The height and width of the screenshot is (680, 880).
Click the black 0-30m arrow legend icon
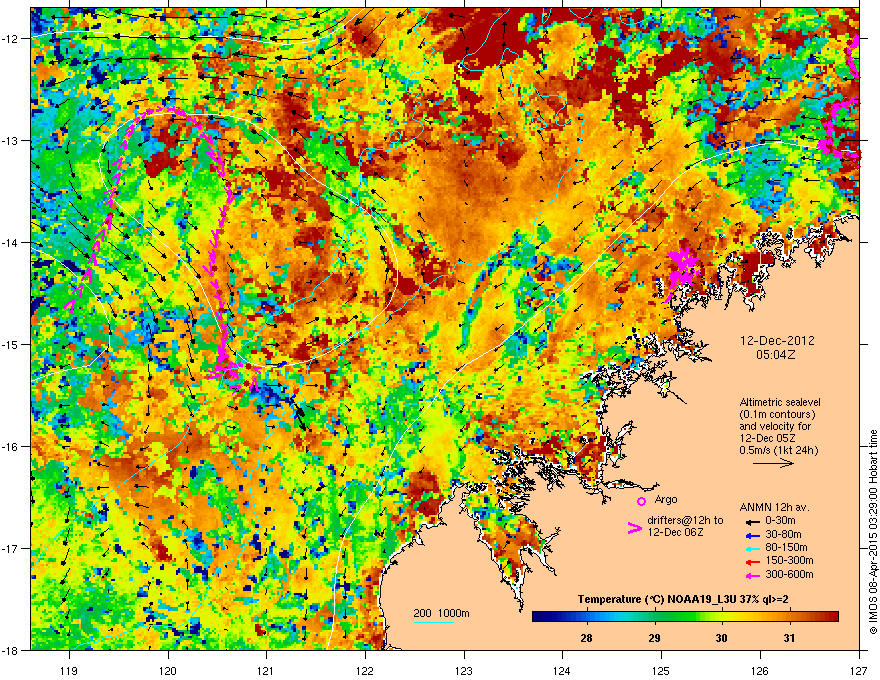(752, 521)
